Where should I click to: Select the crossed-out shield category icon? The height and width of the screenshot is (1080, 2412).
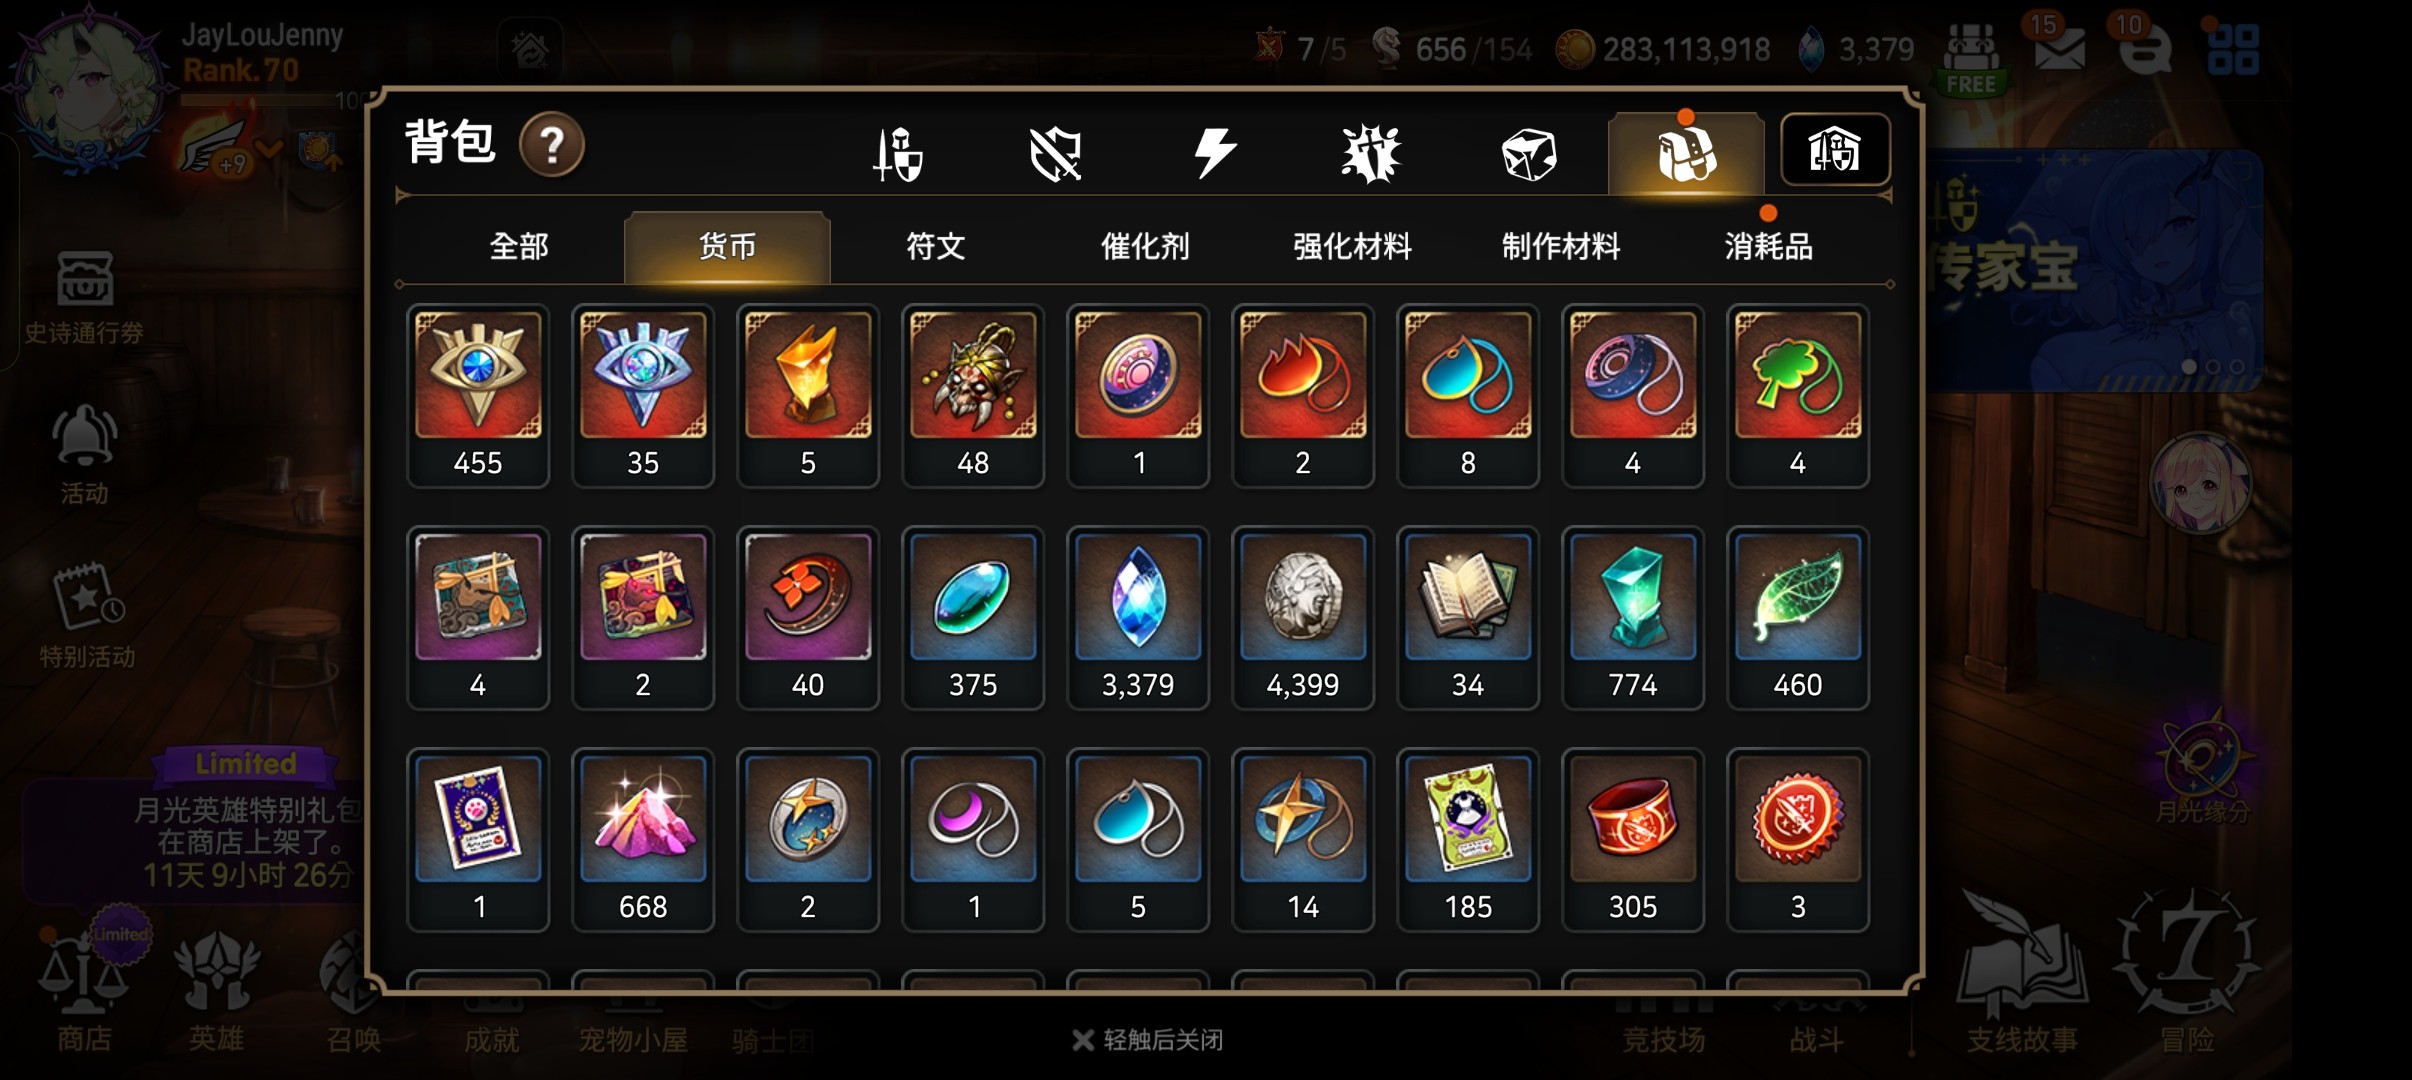[x=1056, y=154]
